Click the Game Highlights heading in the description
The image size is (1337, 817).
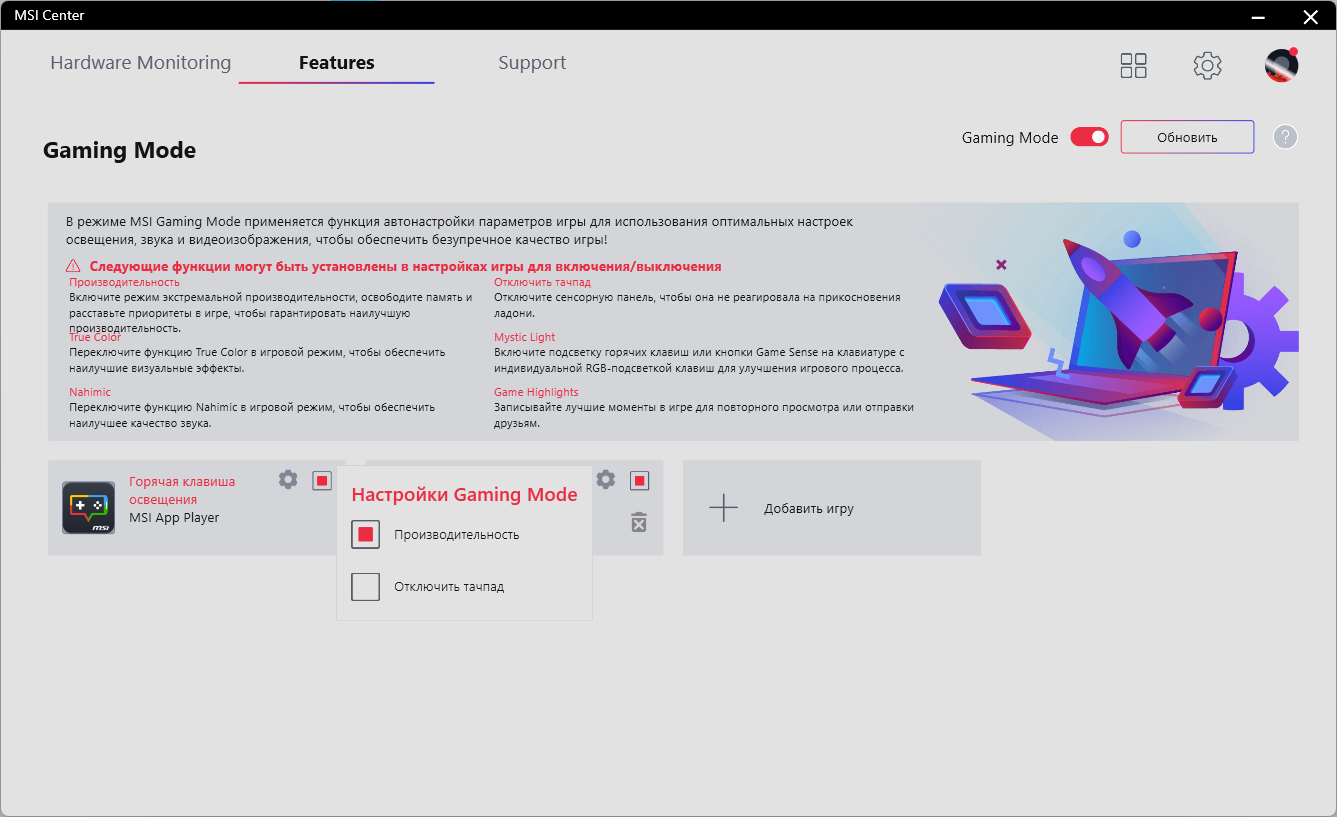[536, 392]
